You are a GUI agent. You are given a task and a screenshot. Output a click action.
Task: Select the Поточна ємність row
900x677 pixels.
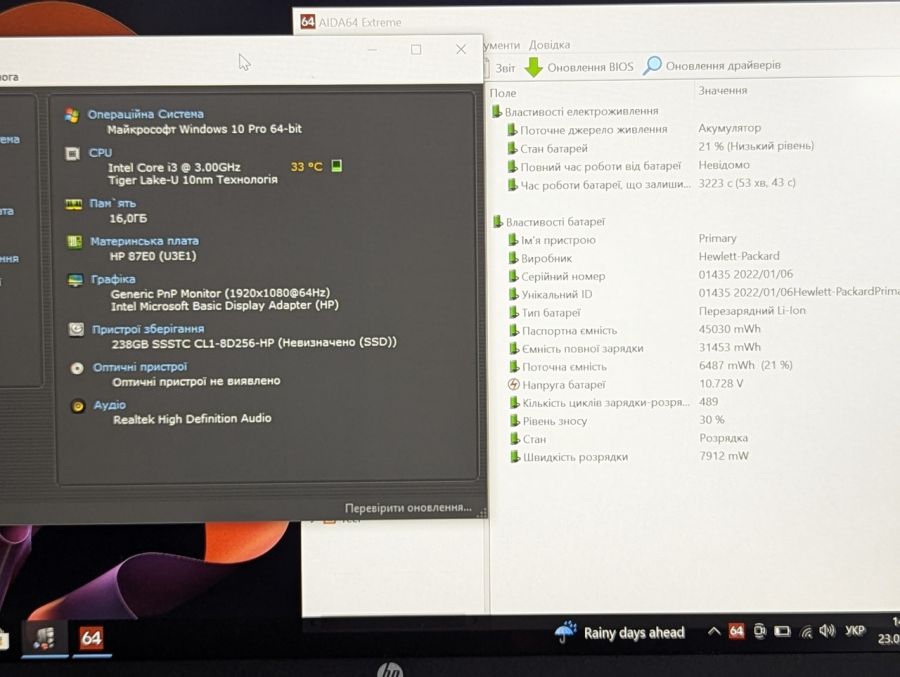click(x=651, y=366)
